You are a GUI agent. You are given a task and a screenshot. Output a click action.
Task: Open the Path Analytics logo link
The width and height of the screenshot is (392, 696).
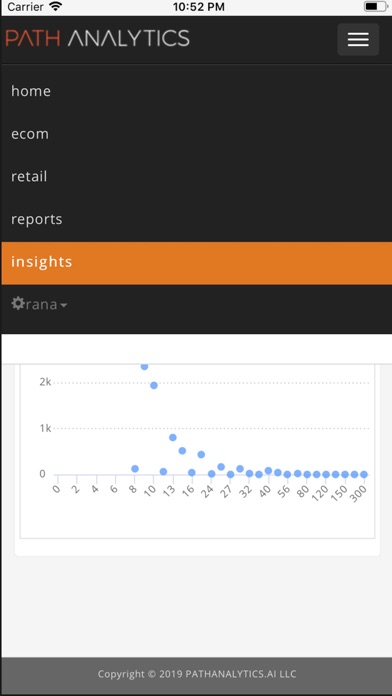[x=98, y=39]
